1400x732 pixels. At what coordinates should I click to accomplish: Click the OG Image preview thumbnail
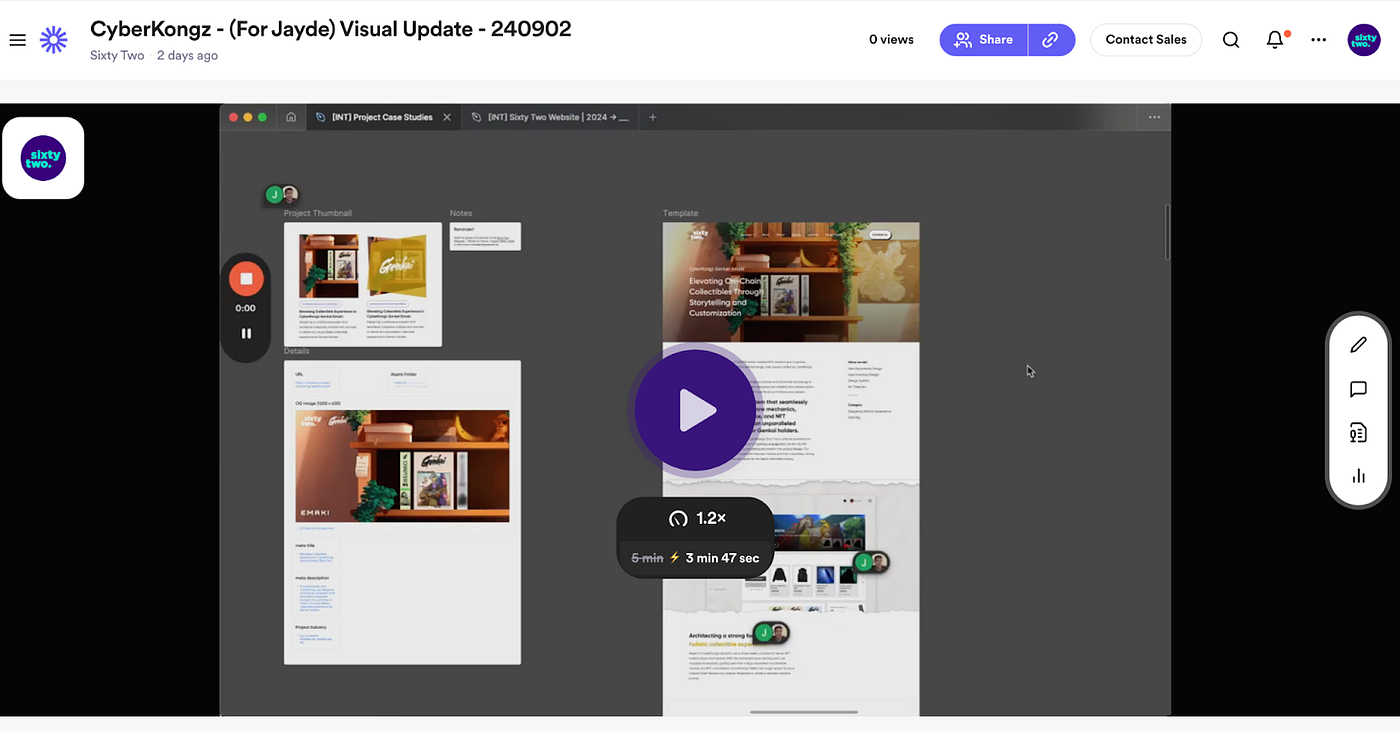tap(402, 465)
